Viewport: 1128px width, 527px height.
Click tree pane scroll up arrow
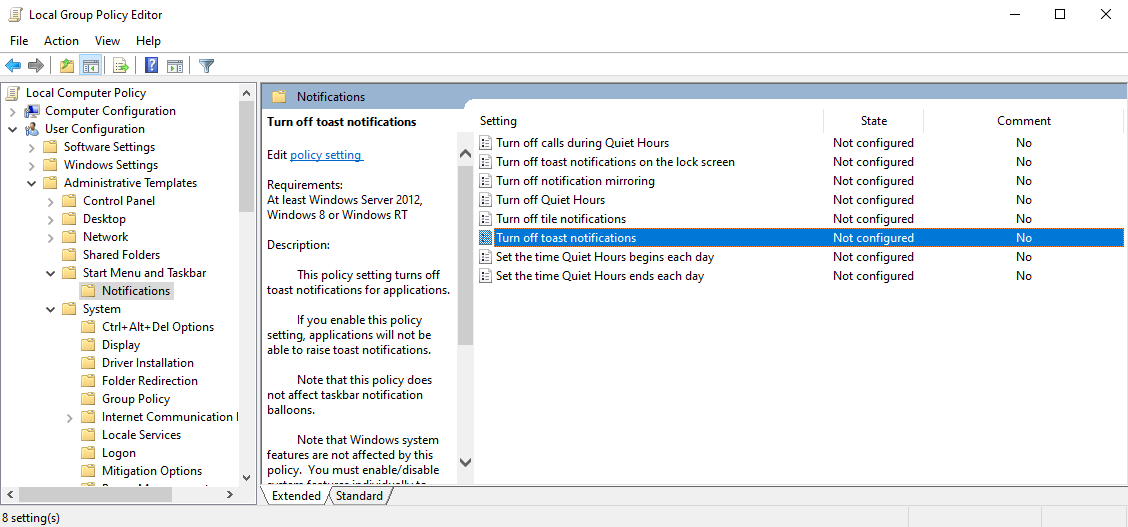coord(246,93)
